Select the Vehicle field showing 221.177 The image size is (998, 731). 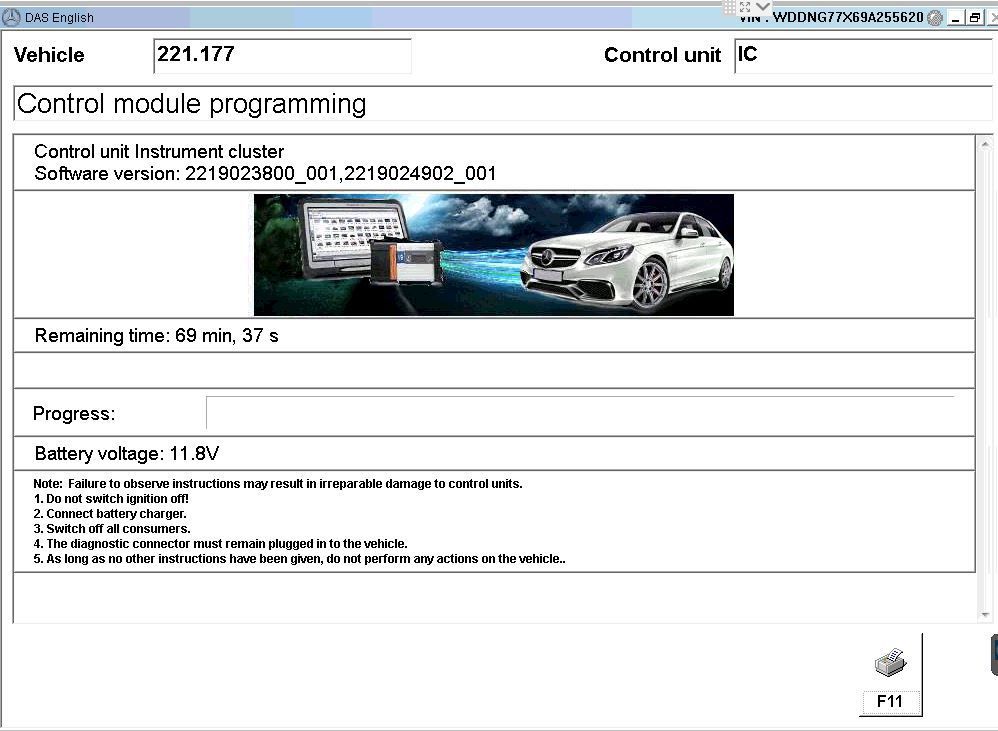[283, 56]
